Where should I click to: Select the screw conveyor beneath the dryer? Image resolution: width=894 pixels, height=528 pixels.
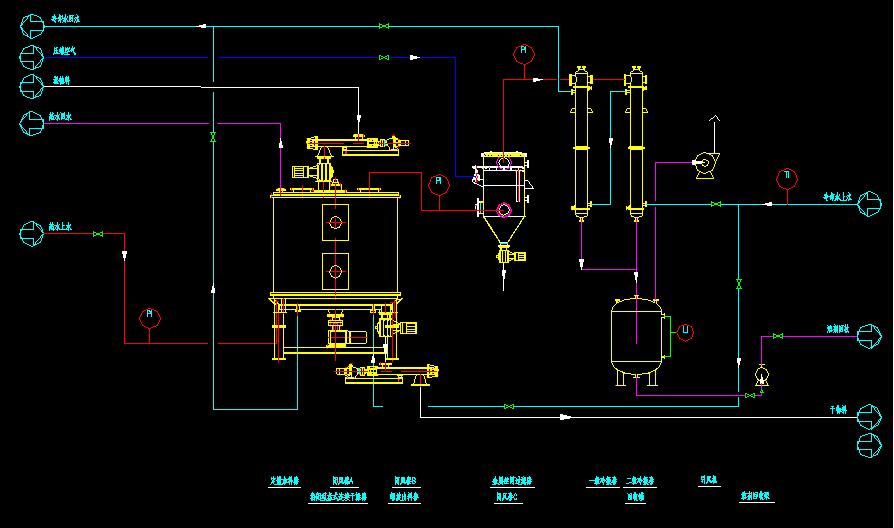pos(386,374)
